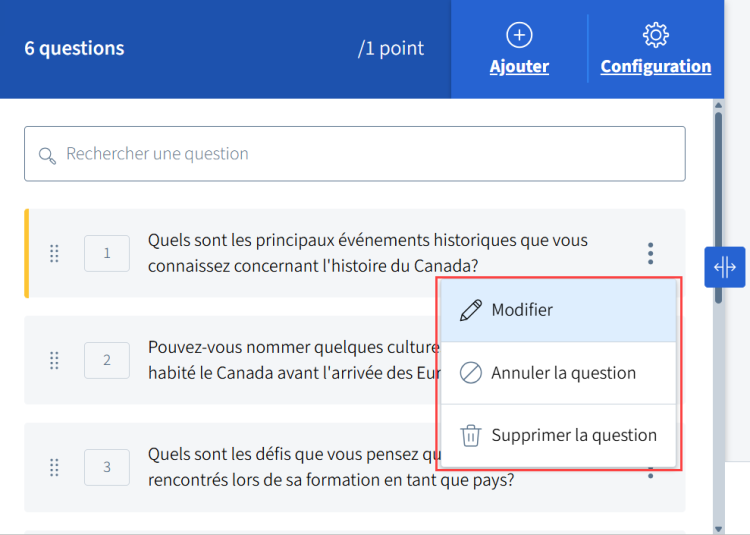Select the question 1 number box
750x535 pixels.
pos(107,254)
